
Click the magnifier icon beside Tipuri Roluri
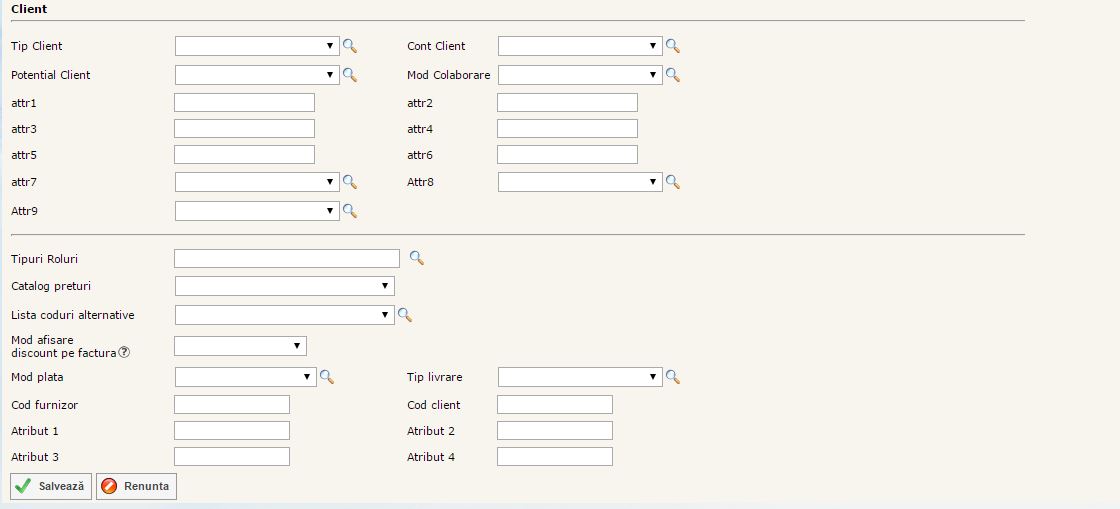pyautogui.click(x=416, y=259)
